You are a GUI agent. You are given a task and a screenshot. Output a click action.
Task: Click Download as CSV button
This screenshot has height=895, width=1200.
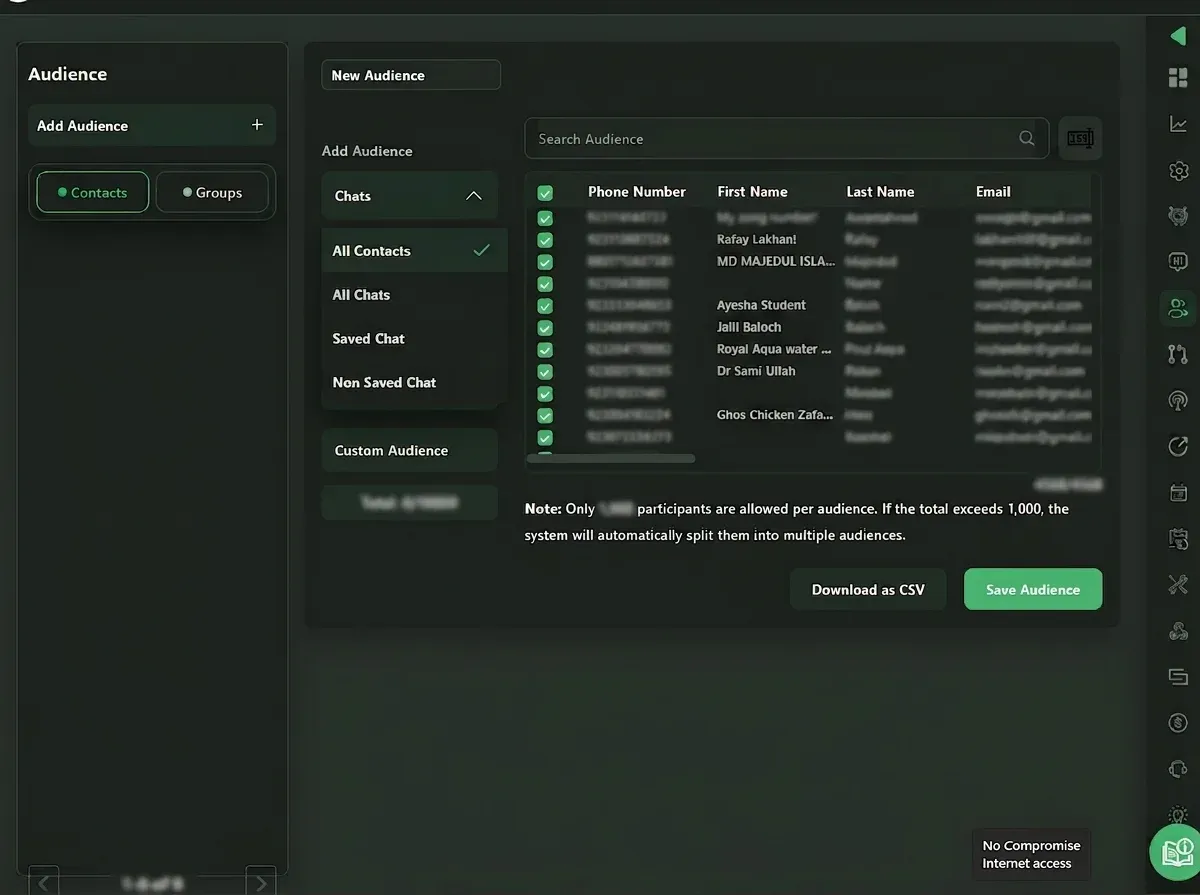pos(868,590)
